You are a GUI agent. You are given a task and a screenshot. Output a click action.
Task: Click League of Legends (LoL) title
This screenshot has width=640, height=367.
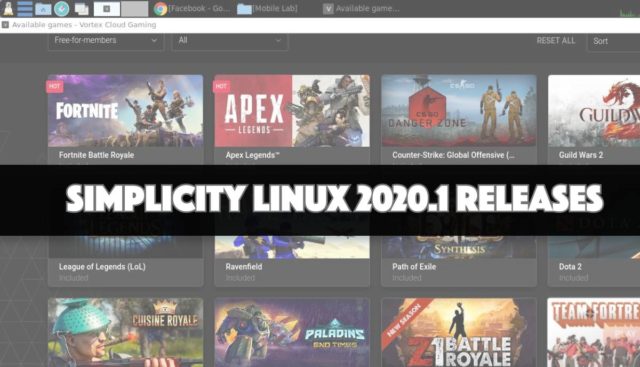tap(102, 267)
